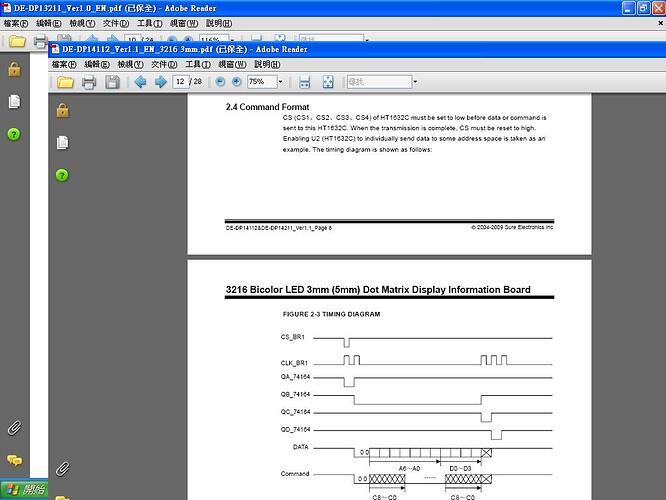
Task: Open 檔案(F) menu in front window
Action: tap(64, 65)
